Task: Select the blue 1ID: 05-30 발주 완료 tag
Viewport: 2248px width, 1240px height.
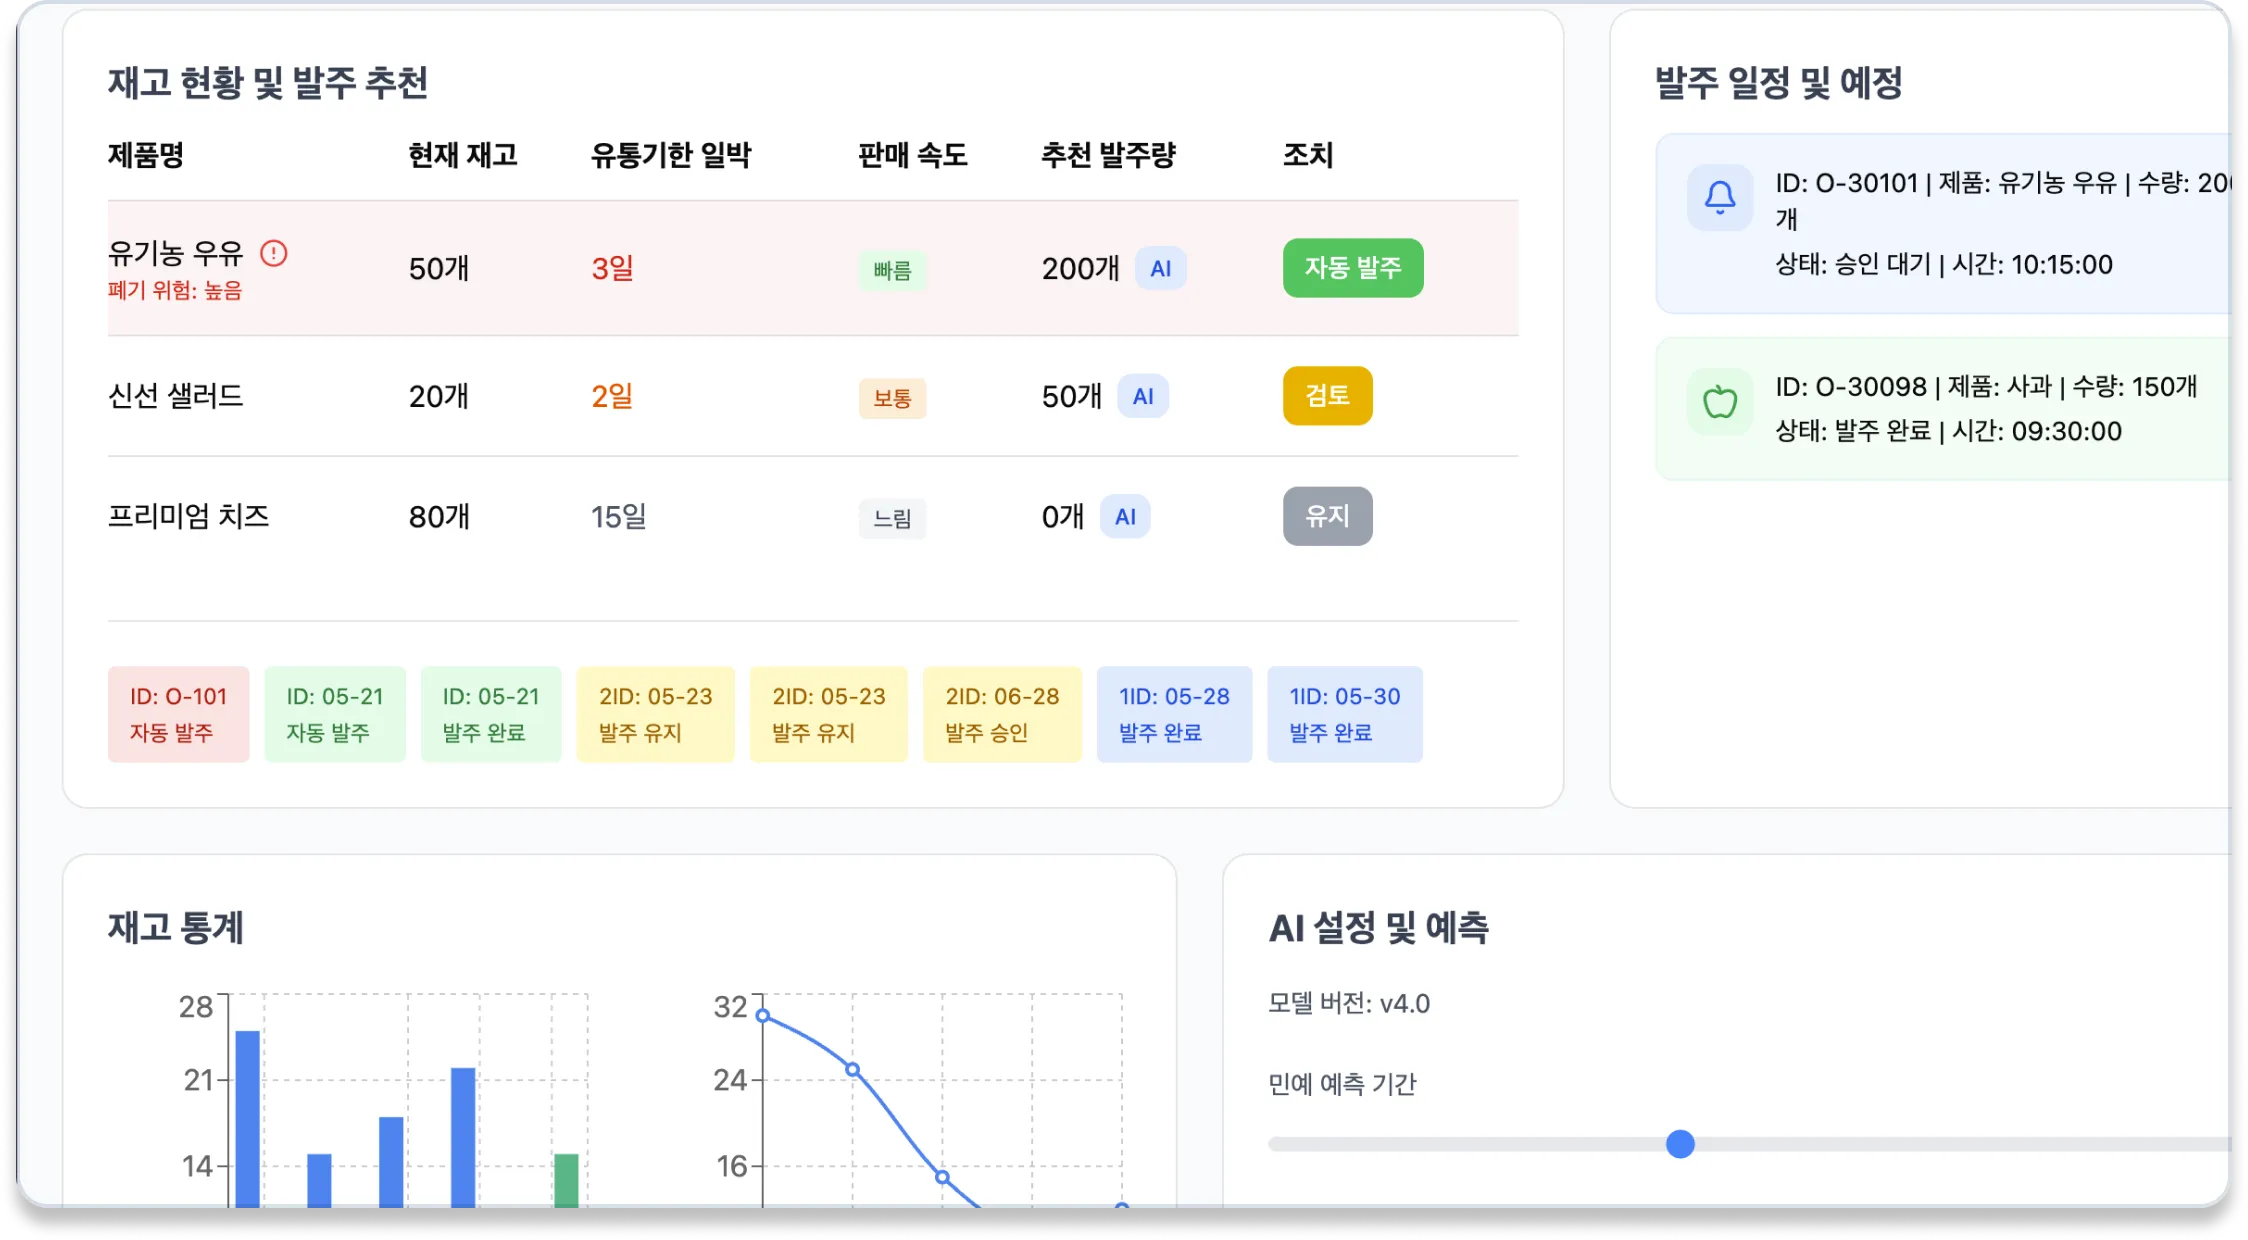Action: 1345,714
